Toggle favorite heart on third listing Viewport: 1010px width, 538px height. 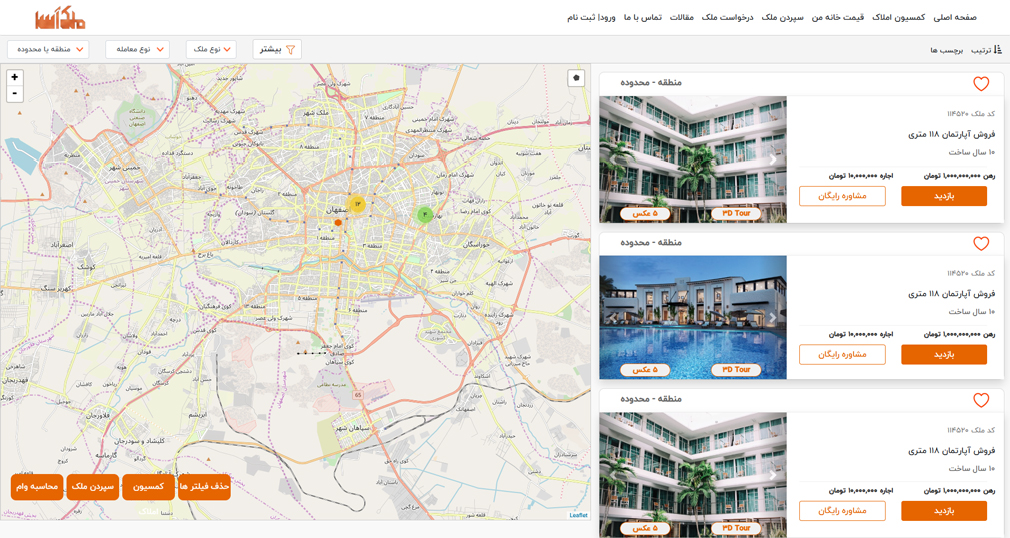tap(981, 400)
